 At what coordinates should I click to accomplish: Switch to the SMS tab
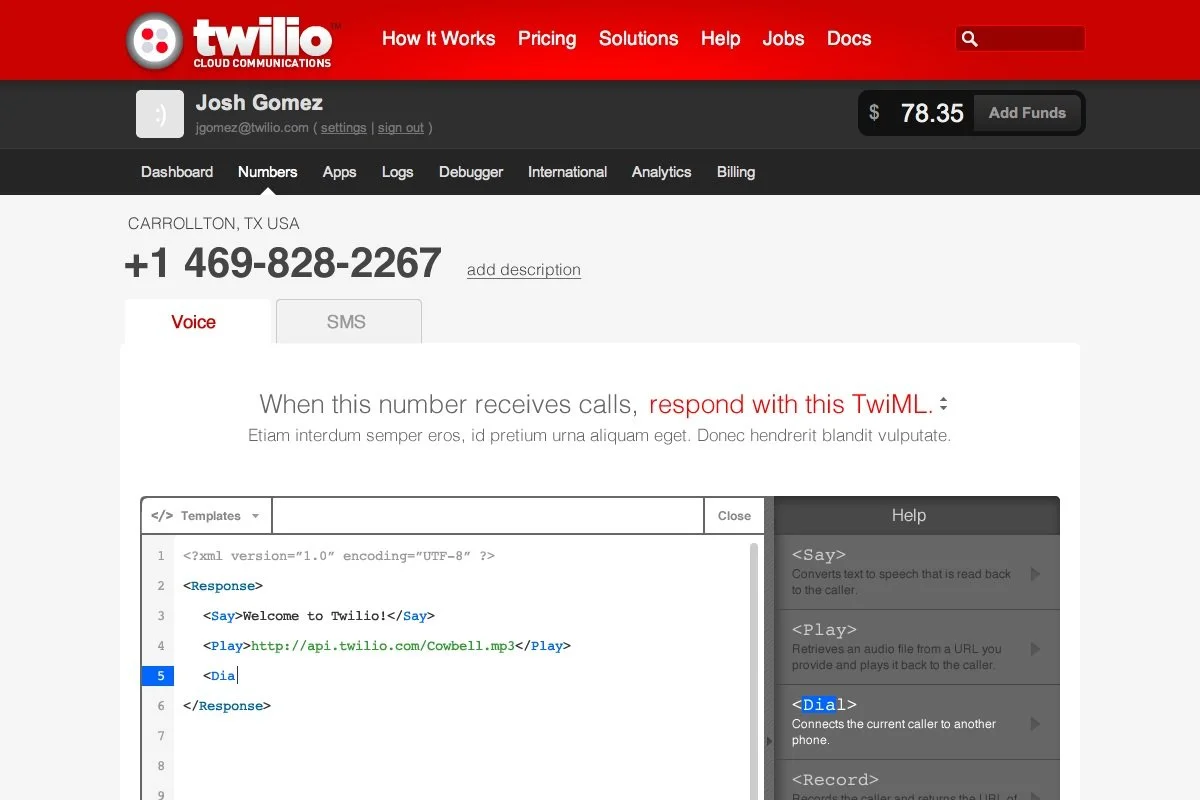pos(347,321)
